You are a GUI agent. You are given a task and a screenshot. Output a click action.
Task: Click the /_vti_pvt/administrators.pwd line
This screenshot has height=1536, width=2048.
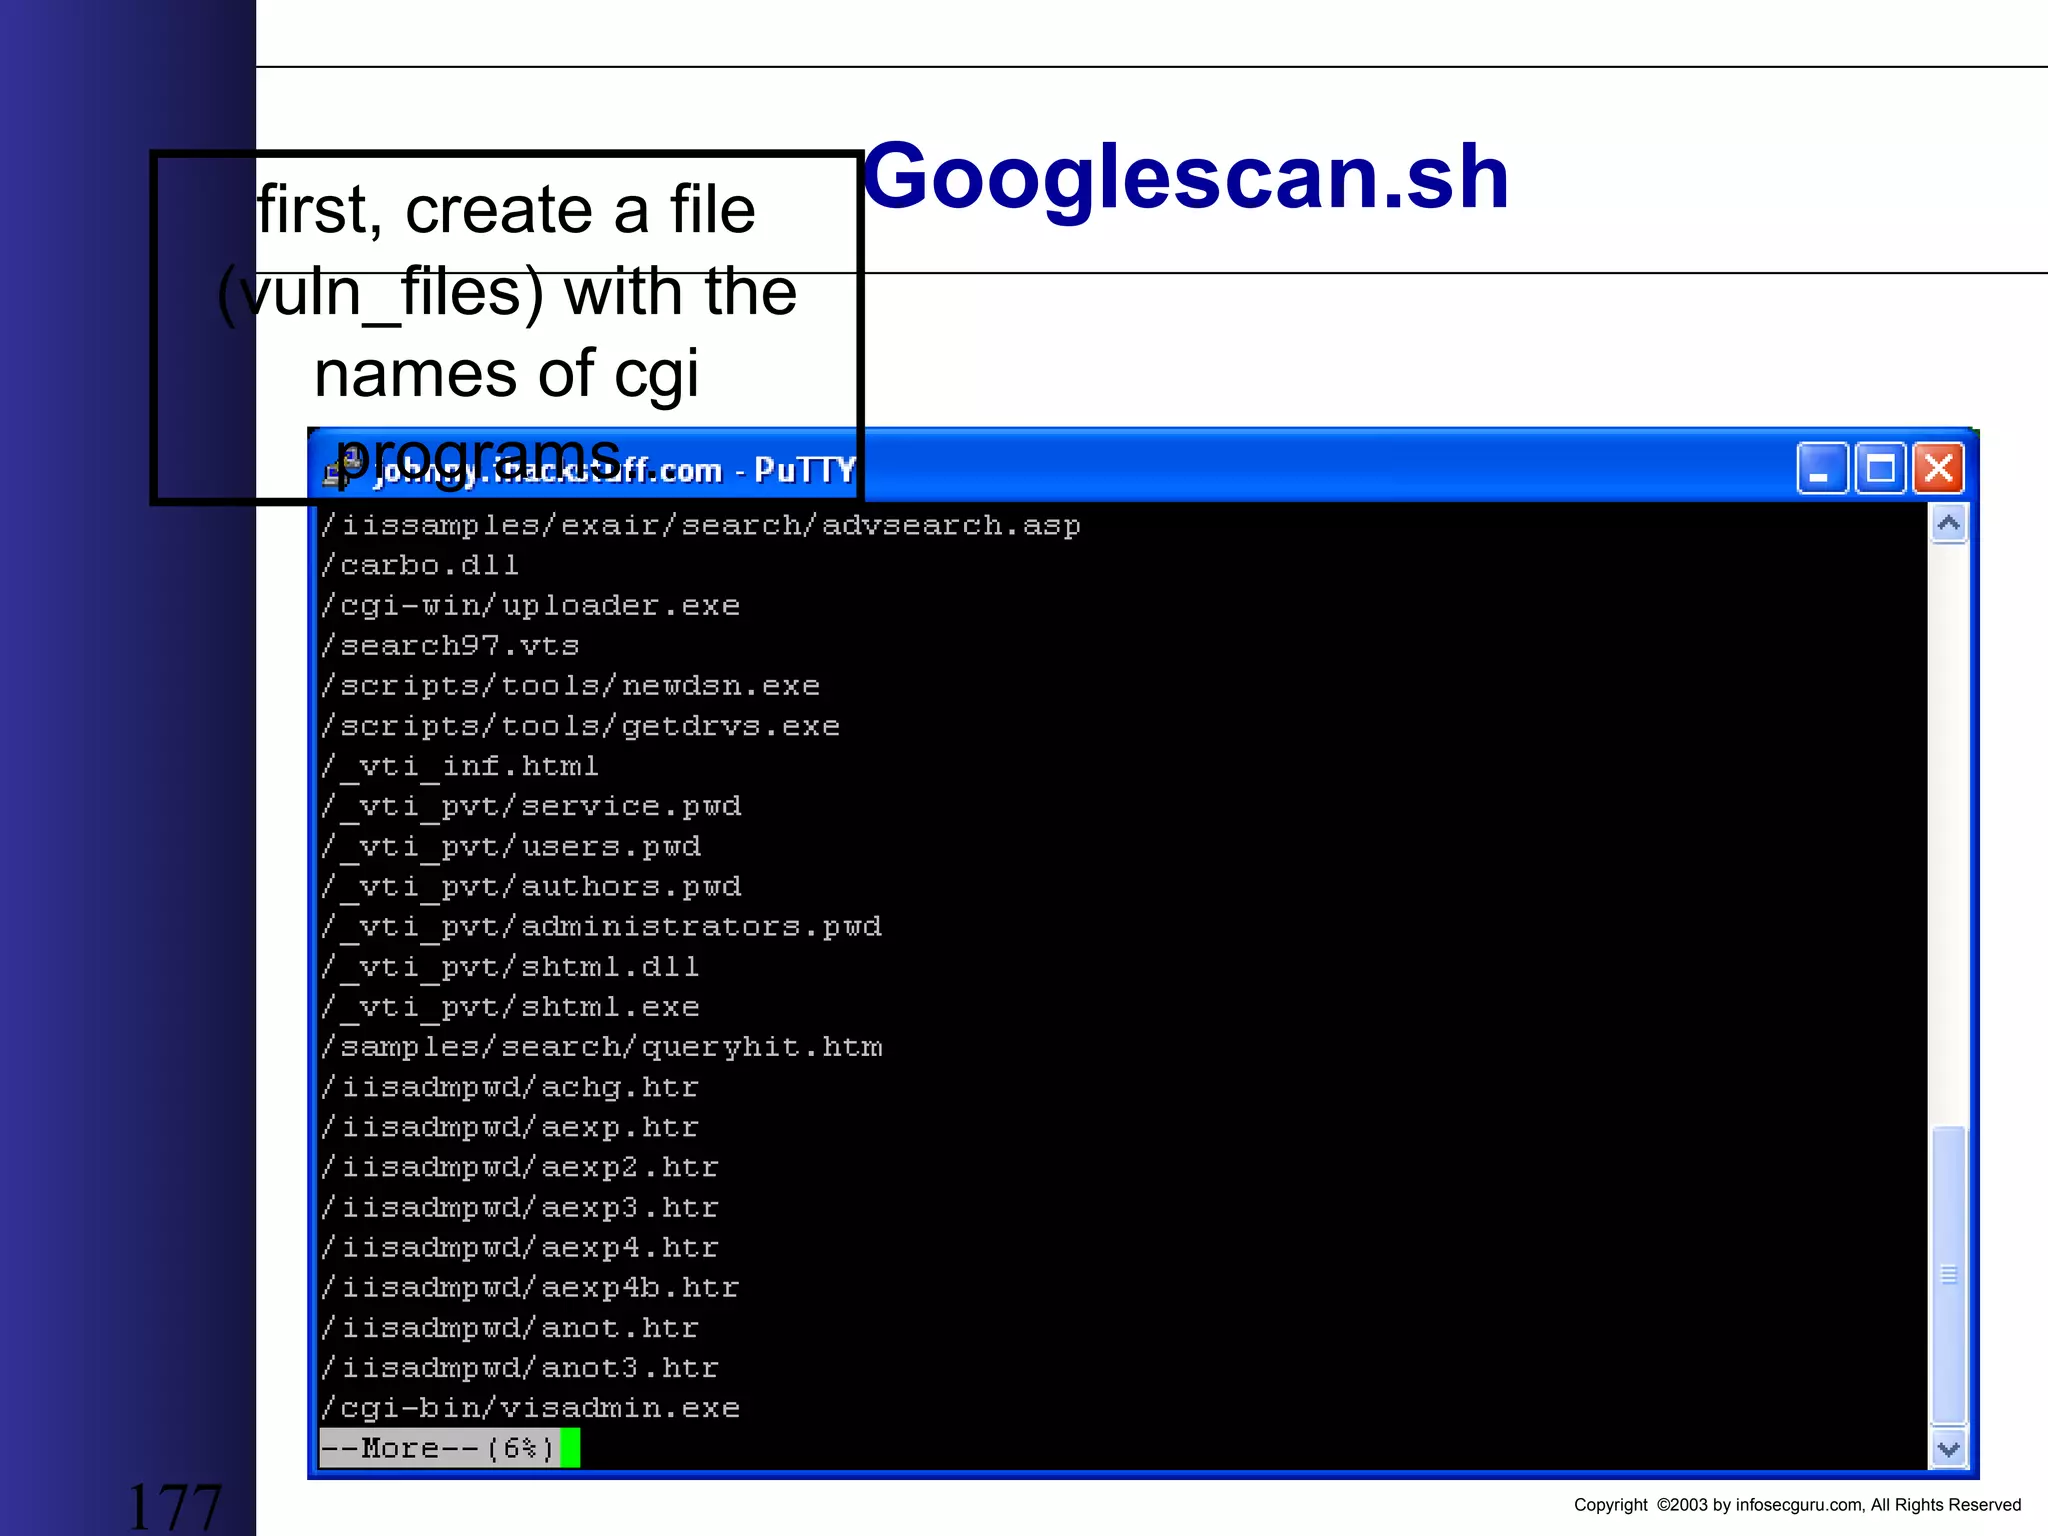pyautogui.click(x=601, y=927)
